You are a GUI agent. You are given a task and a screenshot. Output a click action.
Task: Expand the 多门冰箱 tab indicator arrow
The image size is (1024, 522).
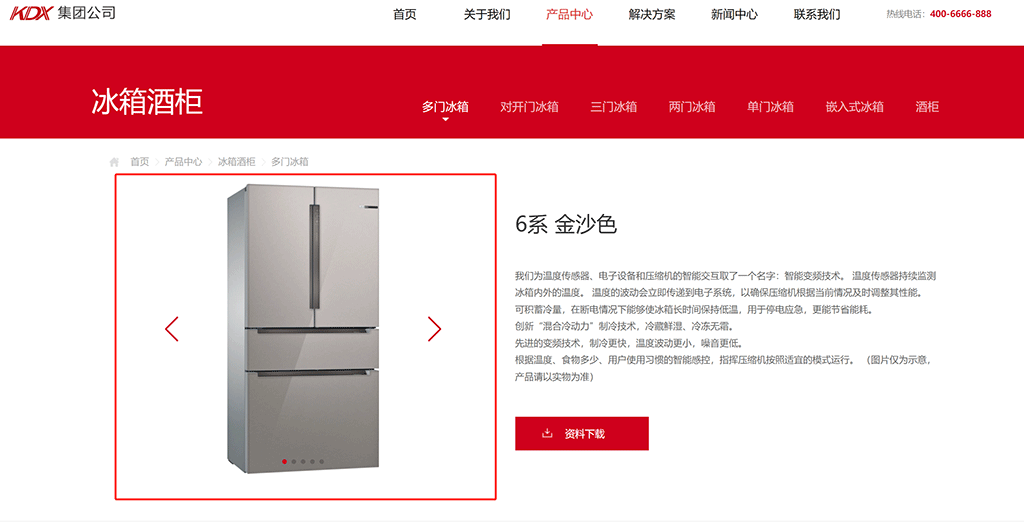tap(445, 120)
